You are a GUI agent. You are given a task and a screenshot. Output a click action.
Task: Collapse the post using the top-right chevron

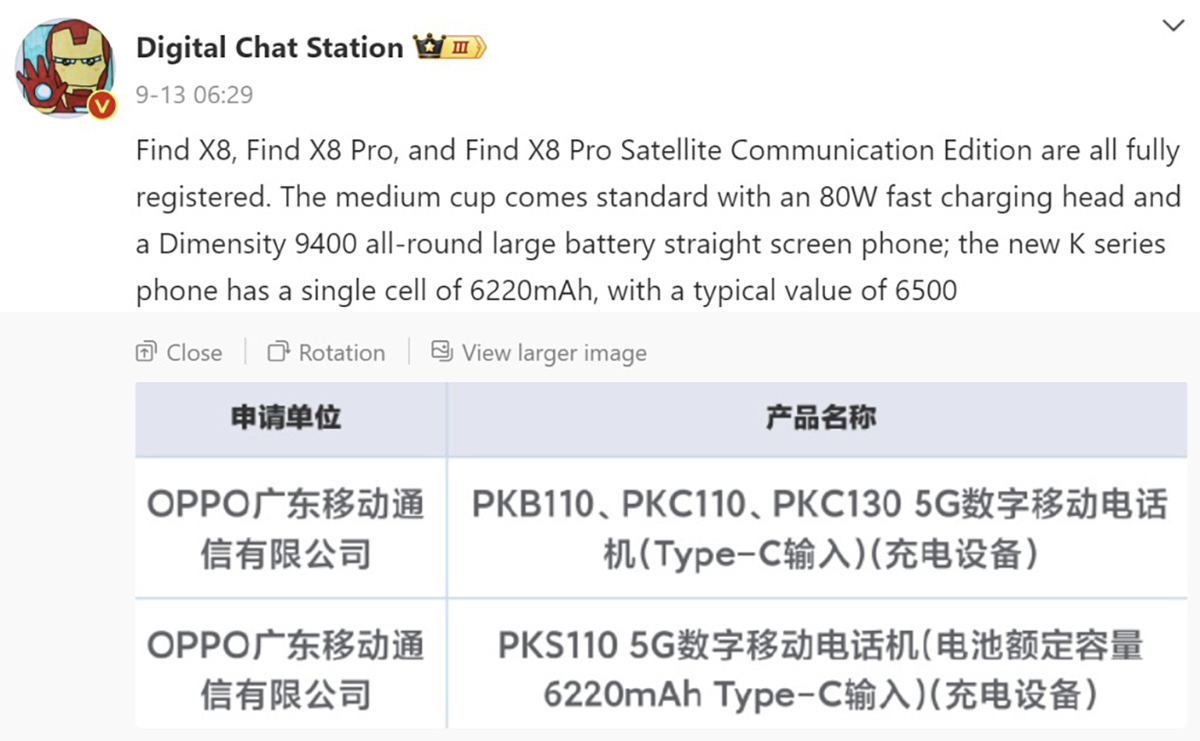[1172, 27]
